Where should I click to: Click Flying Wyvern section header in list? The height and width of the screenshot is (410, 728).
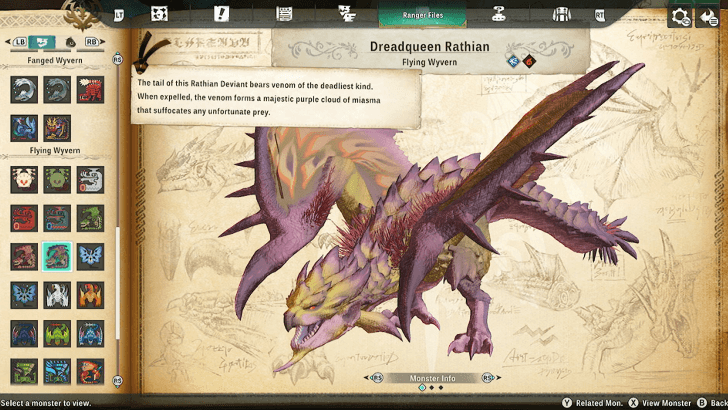click(x=55, y=150)
